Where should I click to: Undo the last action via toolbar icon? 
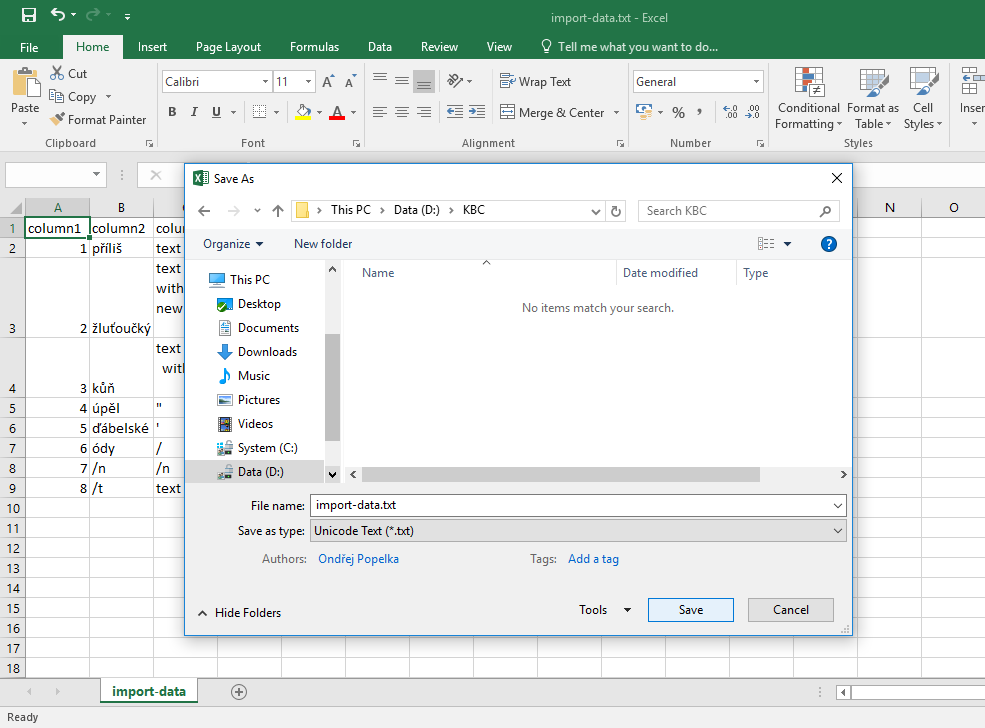pos(58,14)
